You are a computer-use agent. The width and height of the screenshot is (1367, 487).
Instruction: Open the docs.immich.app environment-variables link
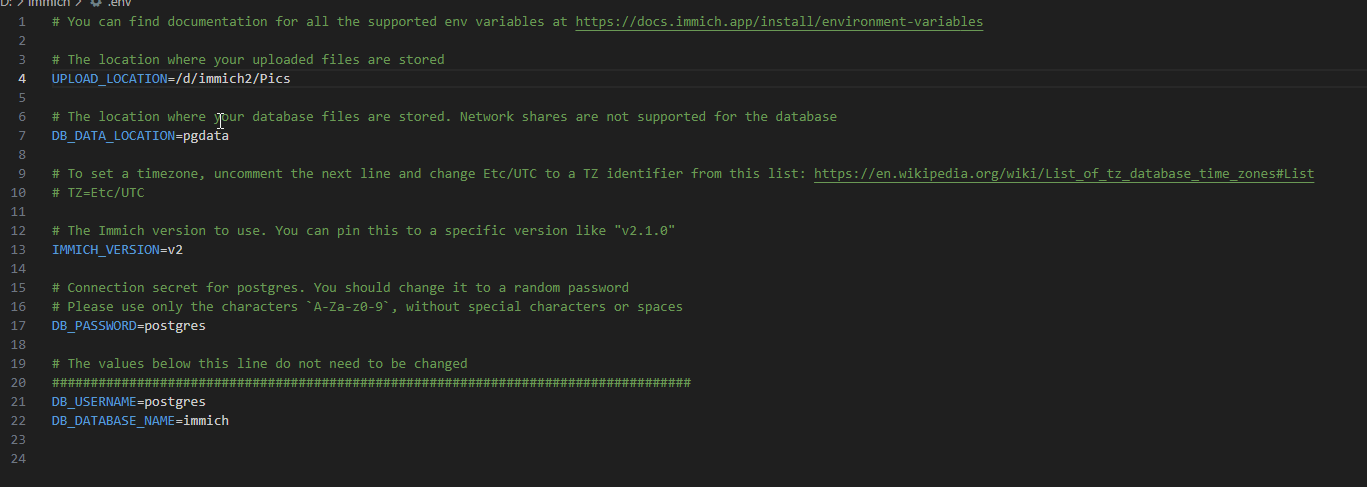(x=779, y=21)
